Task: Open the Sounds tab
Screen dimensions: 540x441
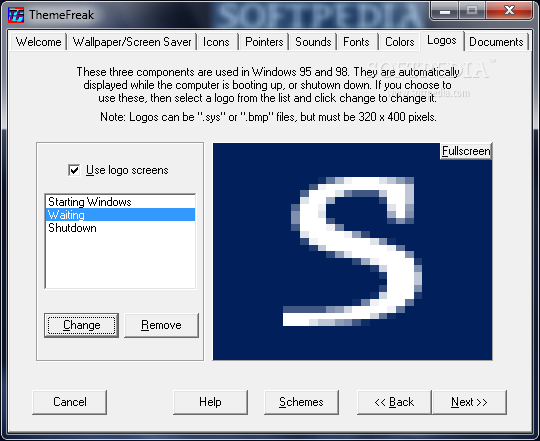Action: pyautogui.click(x=313, y=42)
